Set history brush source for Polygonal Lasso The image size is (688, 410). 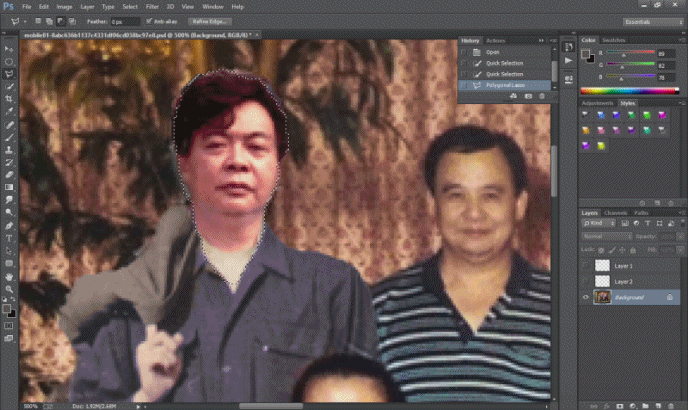pos(464,85)
